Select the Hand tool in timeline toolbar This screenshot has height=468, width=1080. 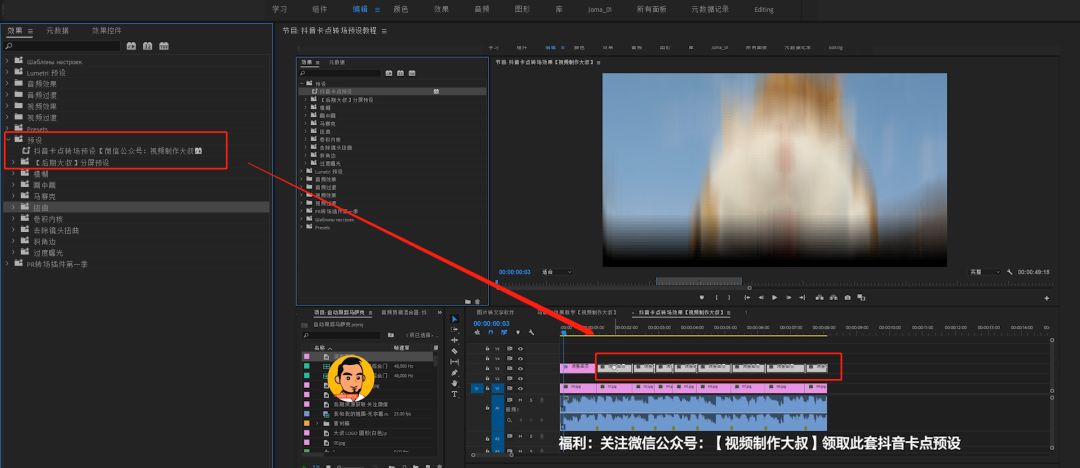pos(455,383)
